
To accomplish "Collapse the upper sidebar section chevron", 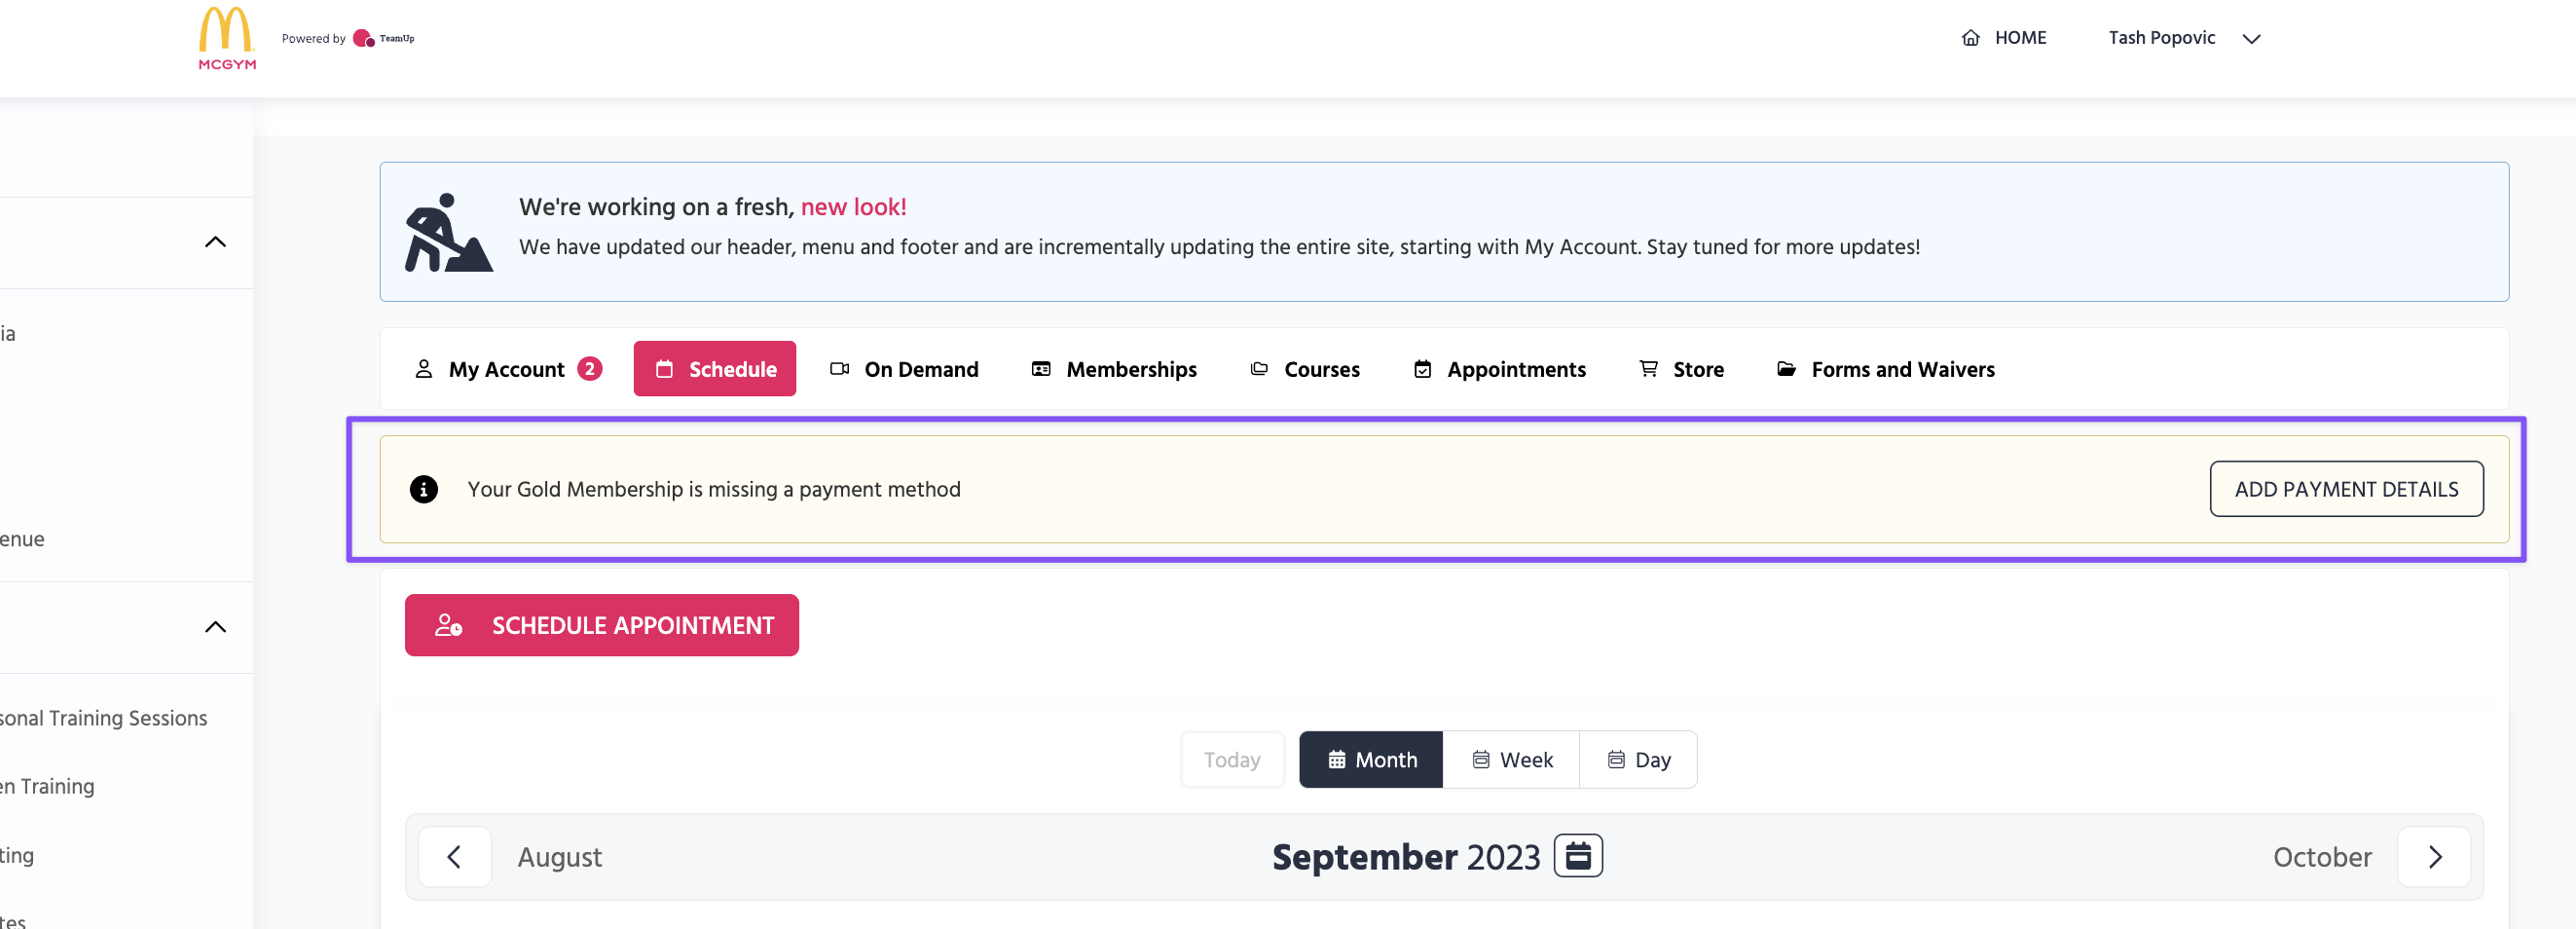I will pos(215,242).
